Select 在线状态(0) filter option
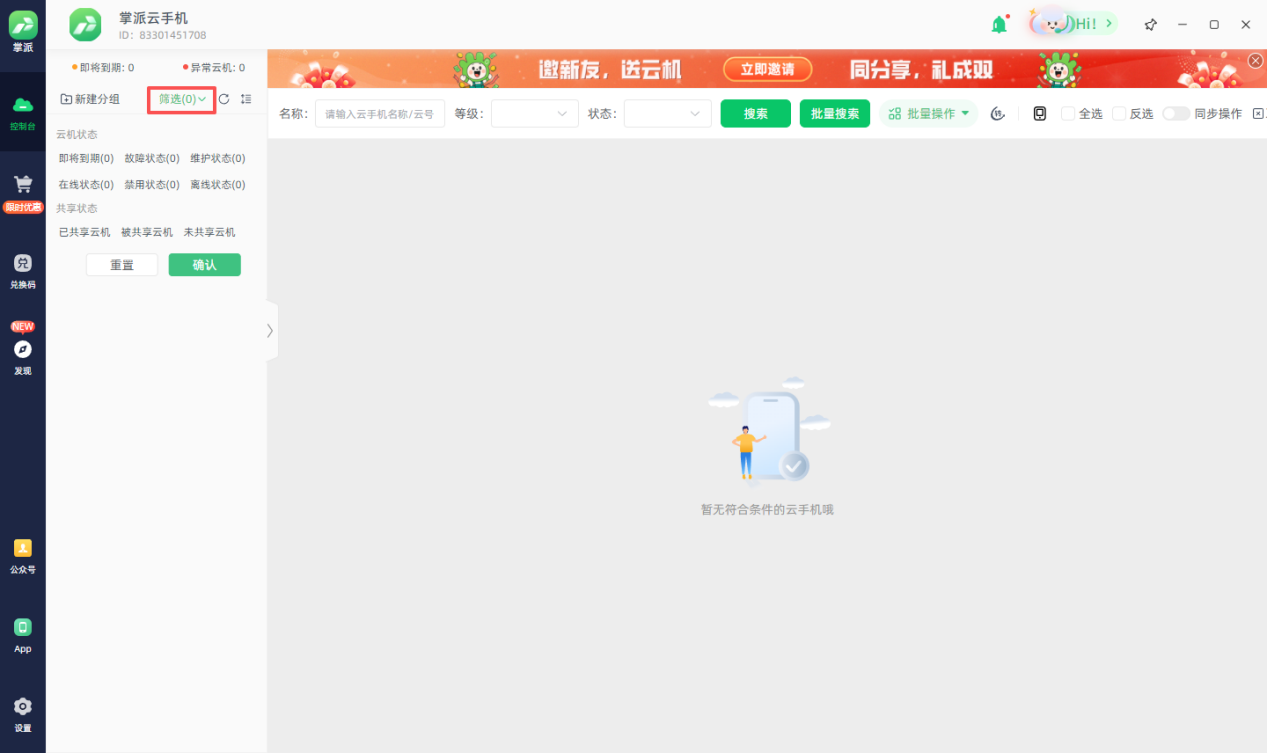The height and width of the screenshot is (753, 1267). 86,184
